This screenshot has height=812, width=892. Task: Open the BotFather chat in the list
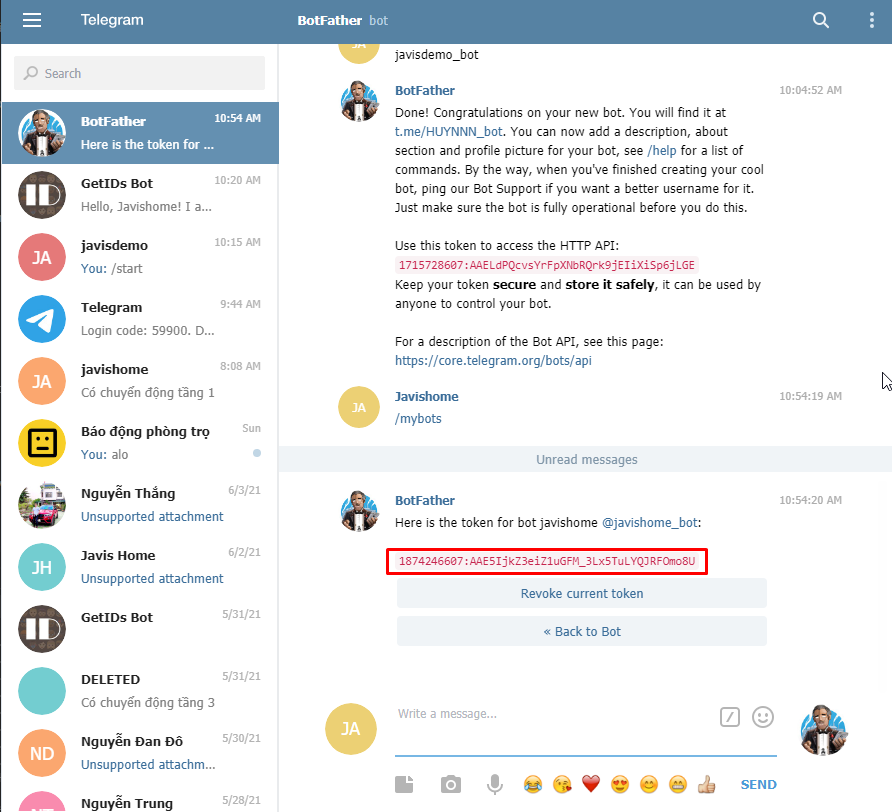pos(140,133)
